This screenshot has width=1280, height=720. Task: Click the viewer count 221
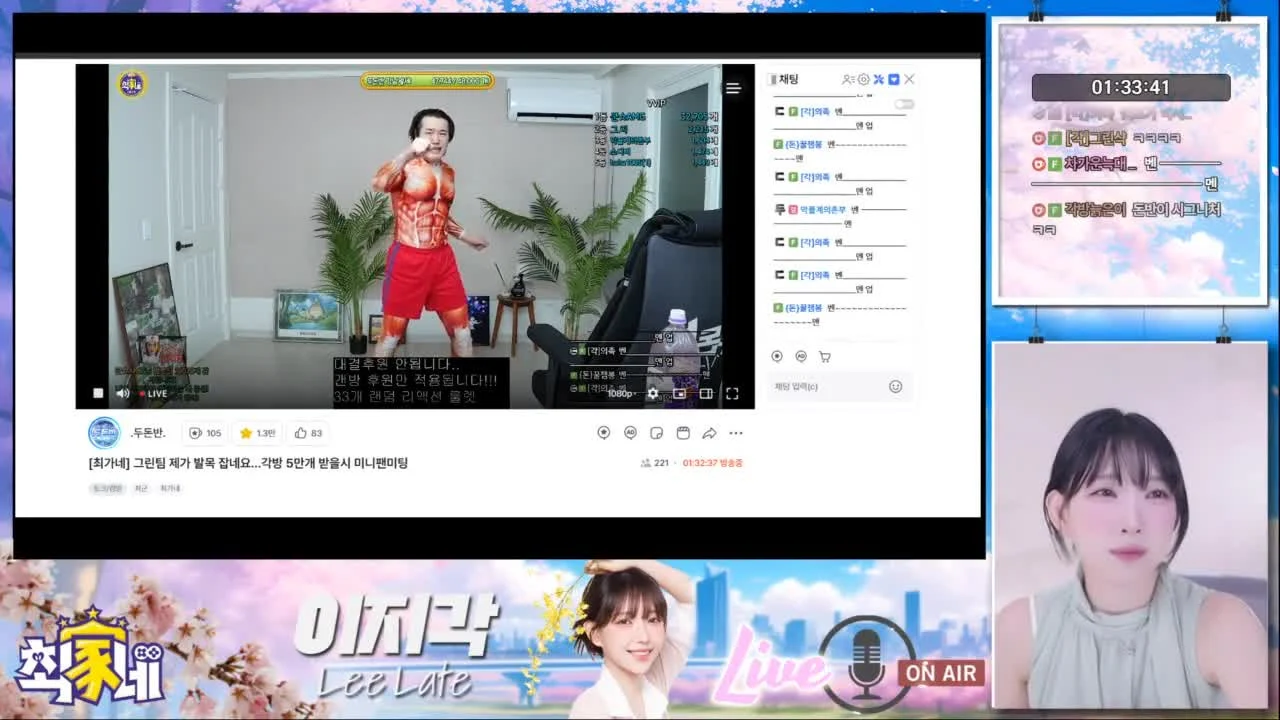pos(655,463)
